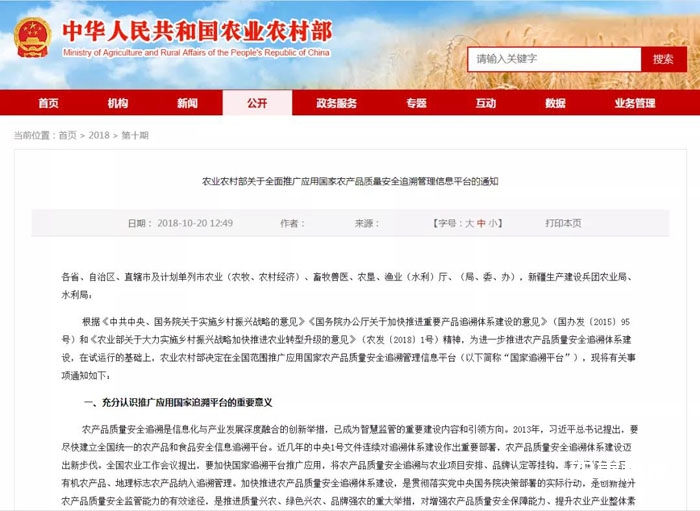The width and height of the screenshot is (700, 511).
Task: Follow the breadcrumb link 第十期
Action: coord(135,135)
